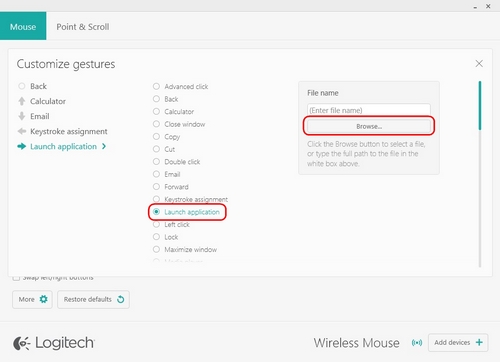Click the Restore defaults button
This screenshot has height=362, width=500.
(93, 299)
